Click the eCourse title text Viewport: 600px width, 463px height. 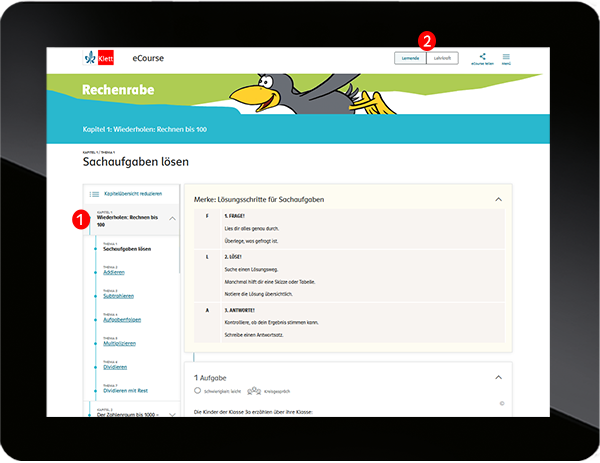[148, 58]
